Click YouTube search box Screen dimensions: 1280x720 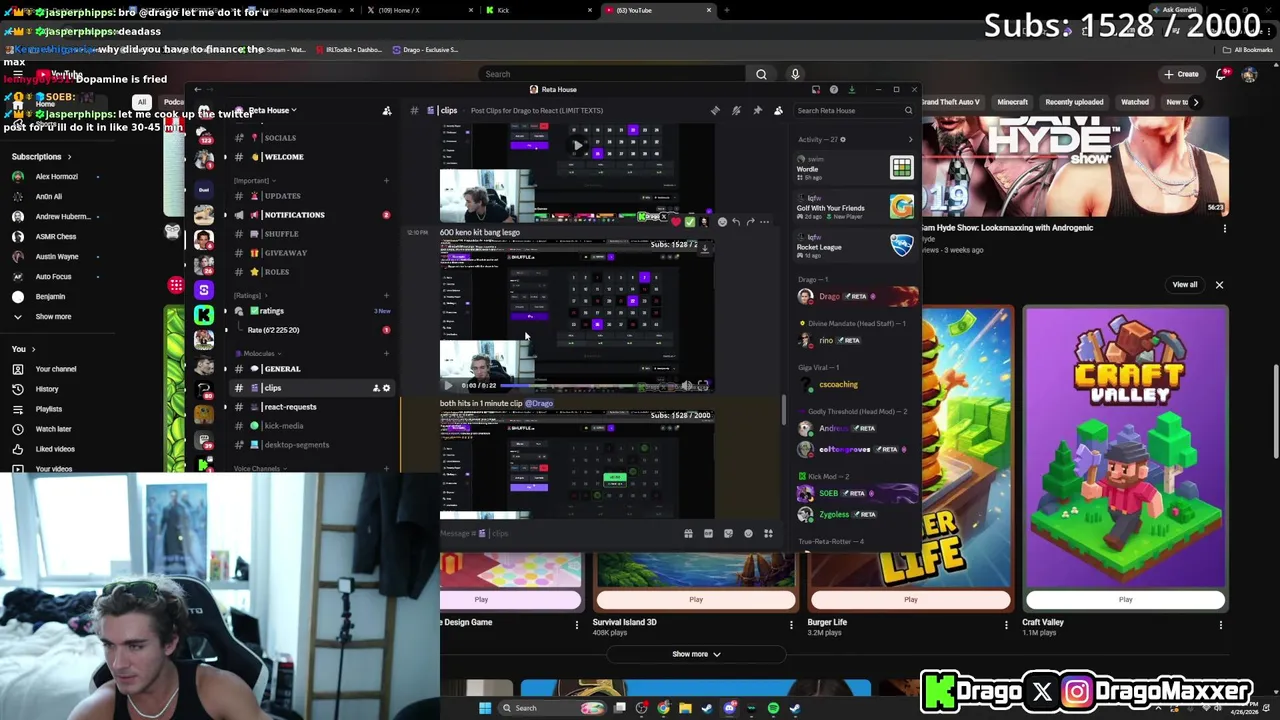click(x=612, y=74)
